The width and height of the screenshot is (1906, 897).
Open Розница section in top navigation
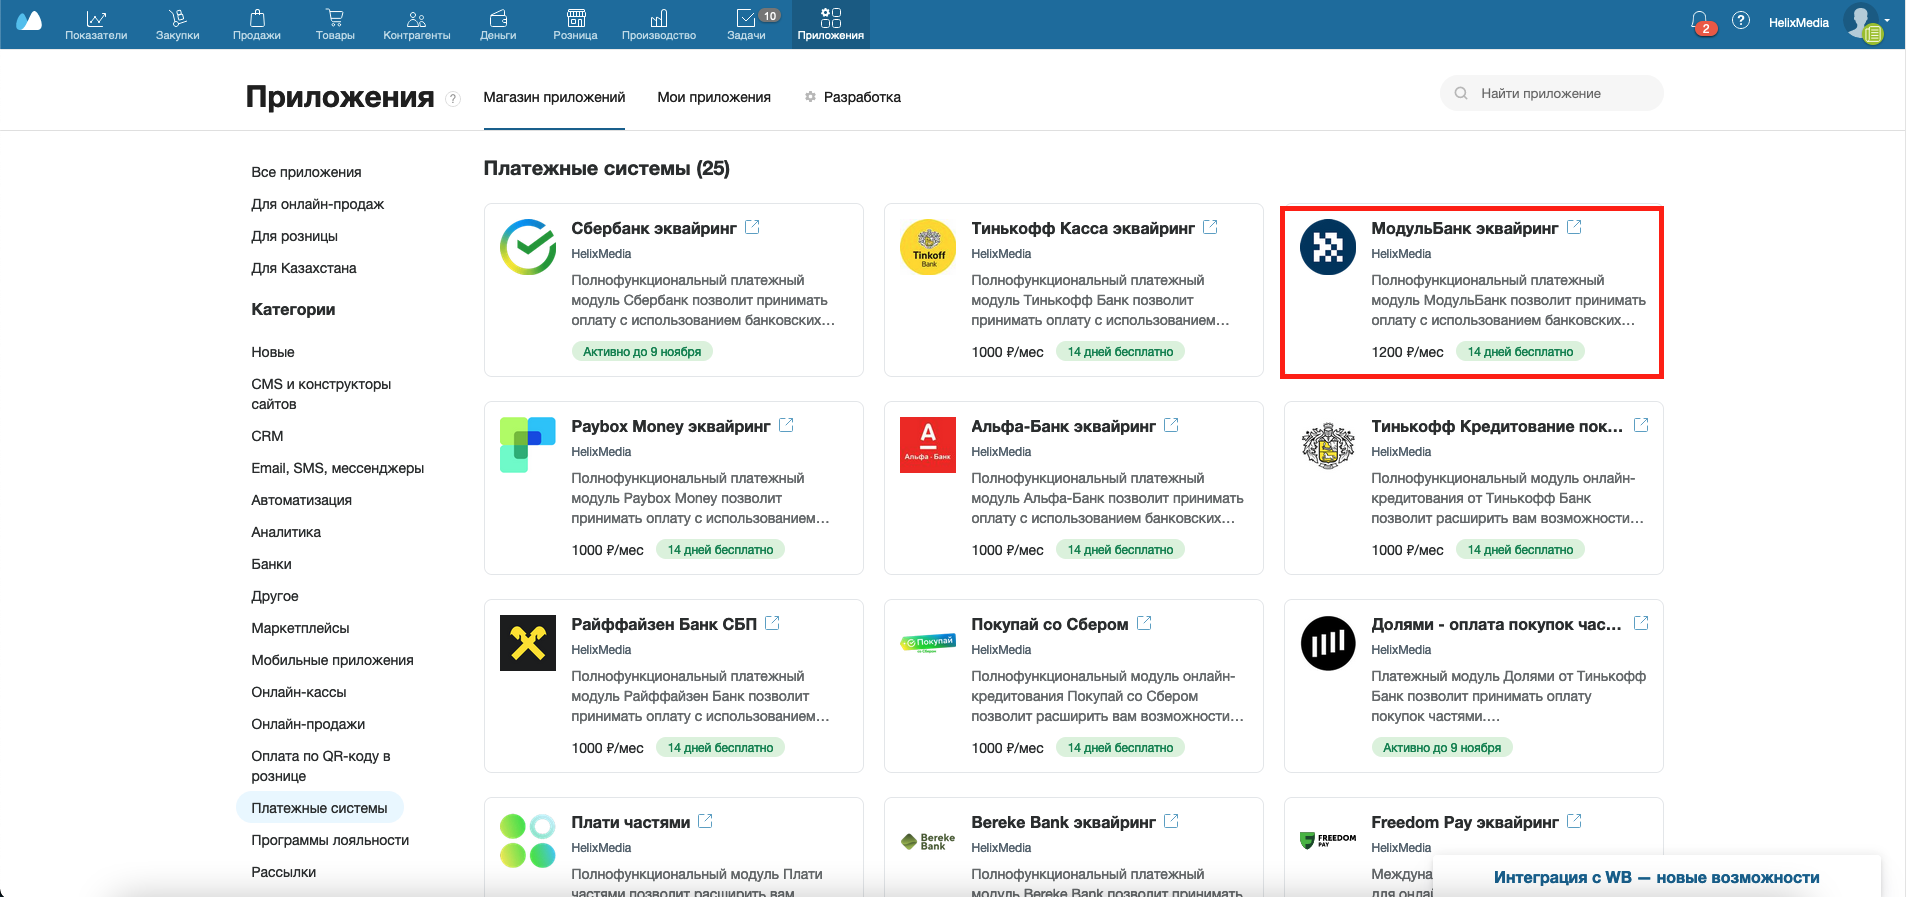[x=575, y=24]
